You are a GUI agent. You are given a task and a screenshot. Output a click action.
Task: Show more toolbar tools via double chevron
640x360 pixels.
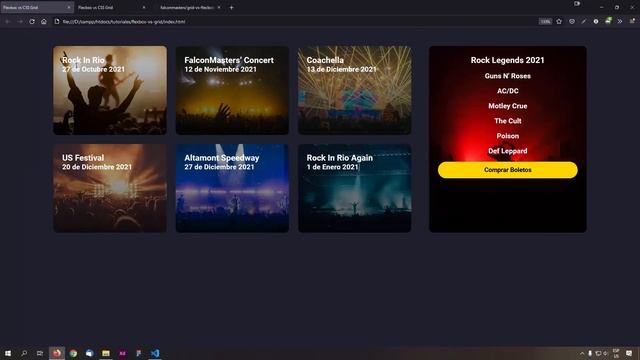[x=620, y=21]
